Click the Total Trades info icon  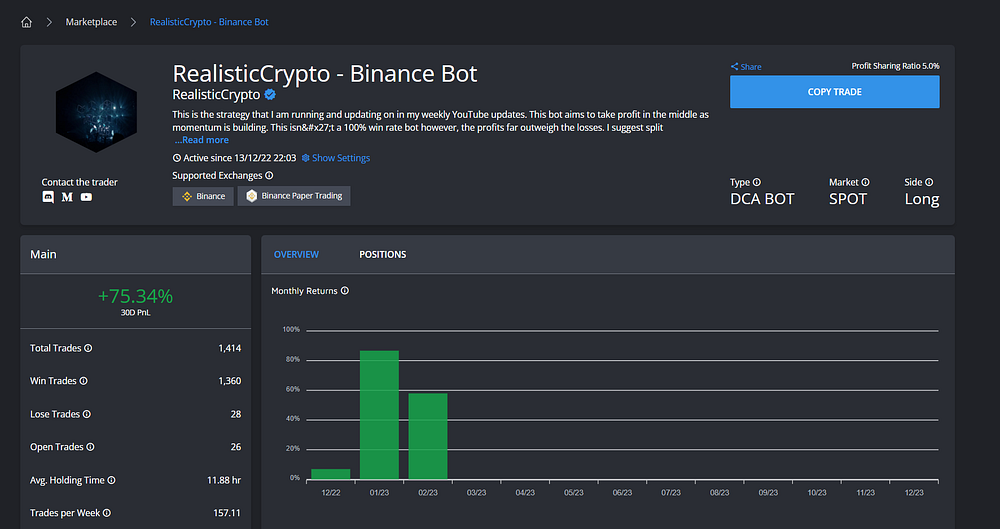89,348
